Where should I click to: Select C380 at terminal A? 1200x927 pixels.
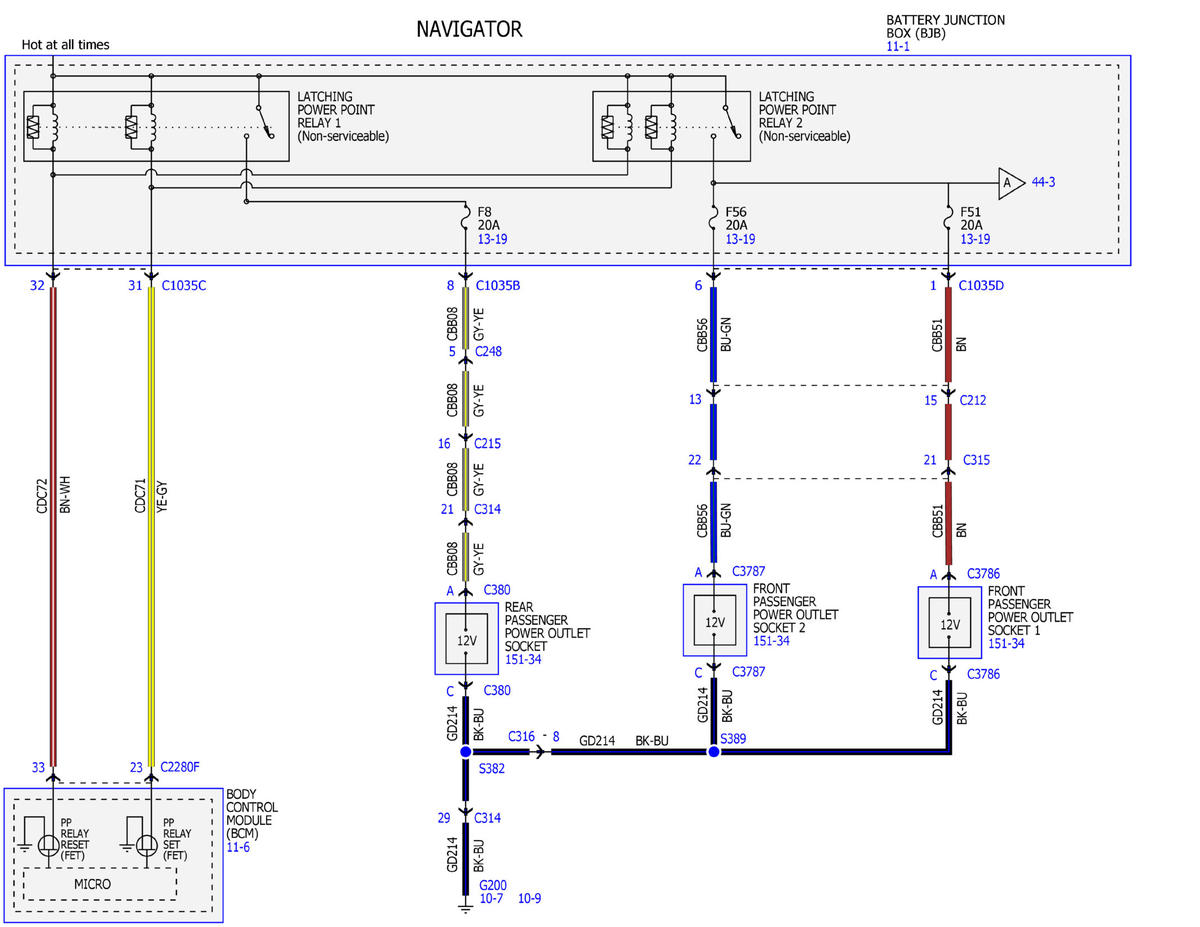pos(497,590)
